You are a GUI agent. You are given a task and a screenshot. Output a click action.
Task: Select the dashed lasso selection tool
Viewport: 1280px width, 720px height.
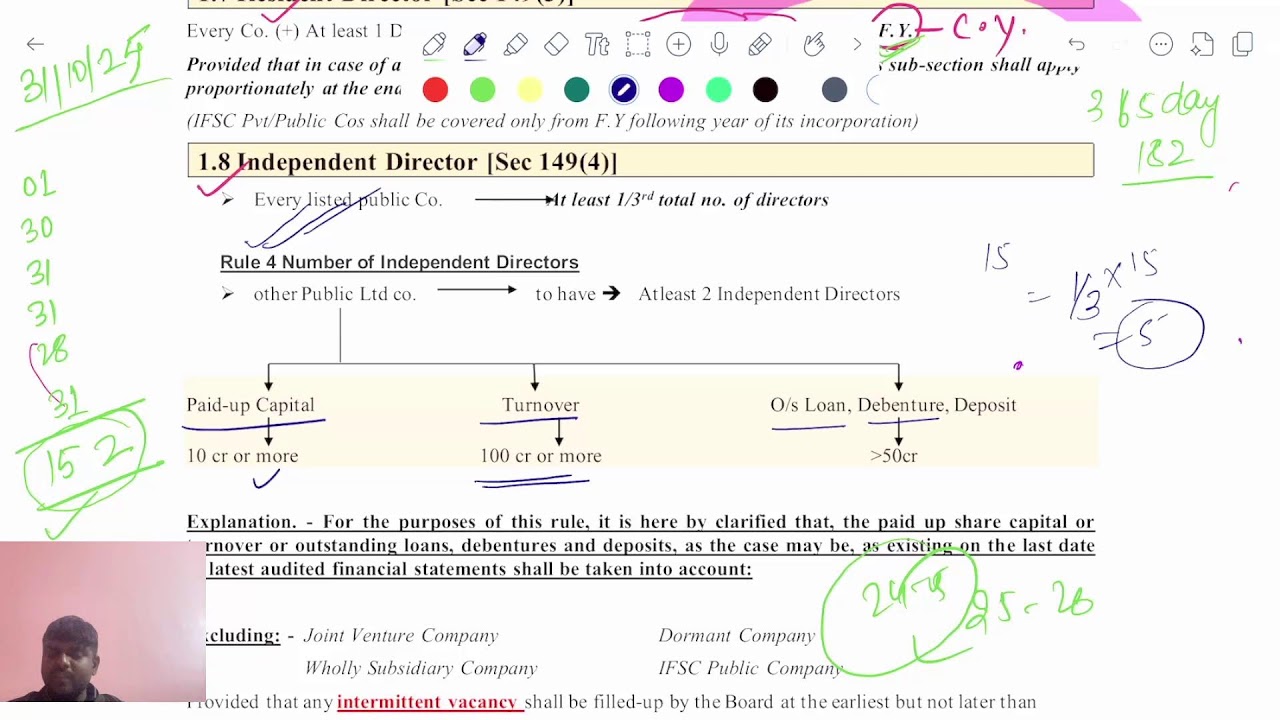(x=637, y=44)
